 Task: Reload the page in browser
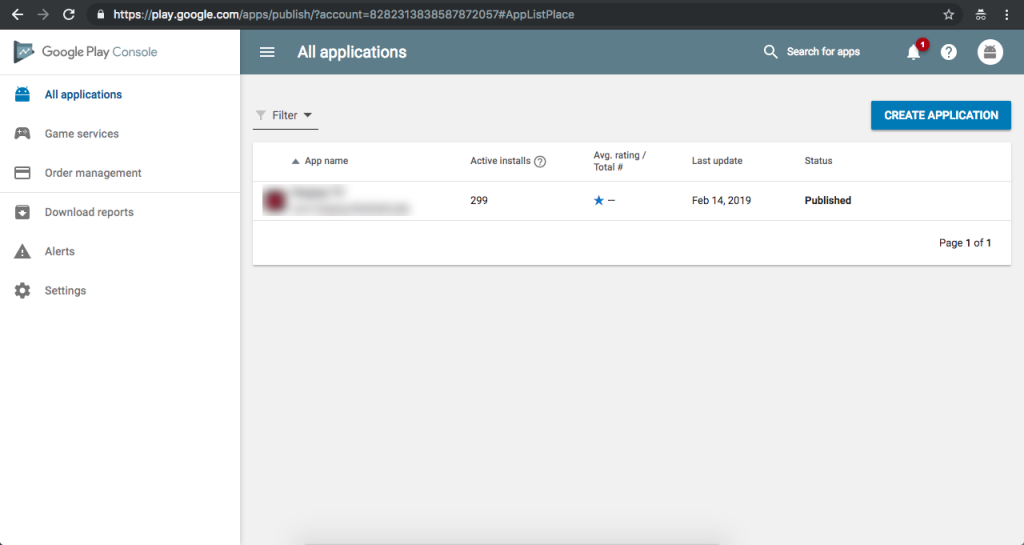pos(69,15)
